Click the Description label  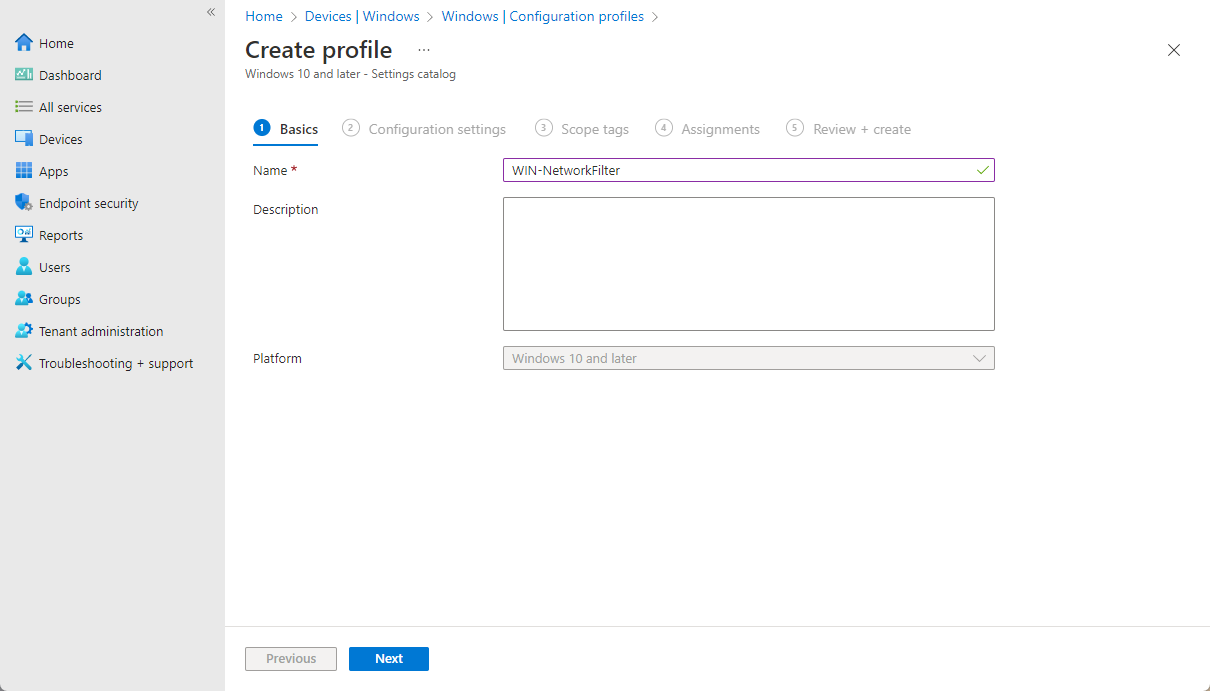tap(286, 210)
